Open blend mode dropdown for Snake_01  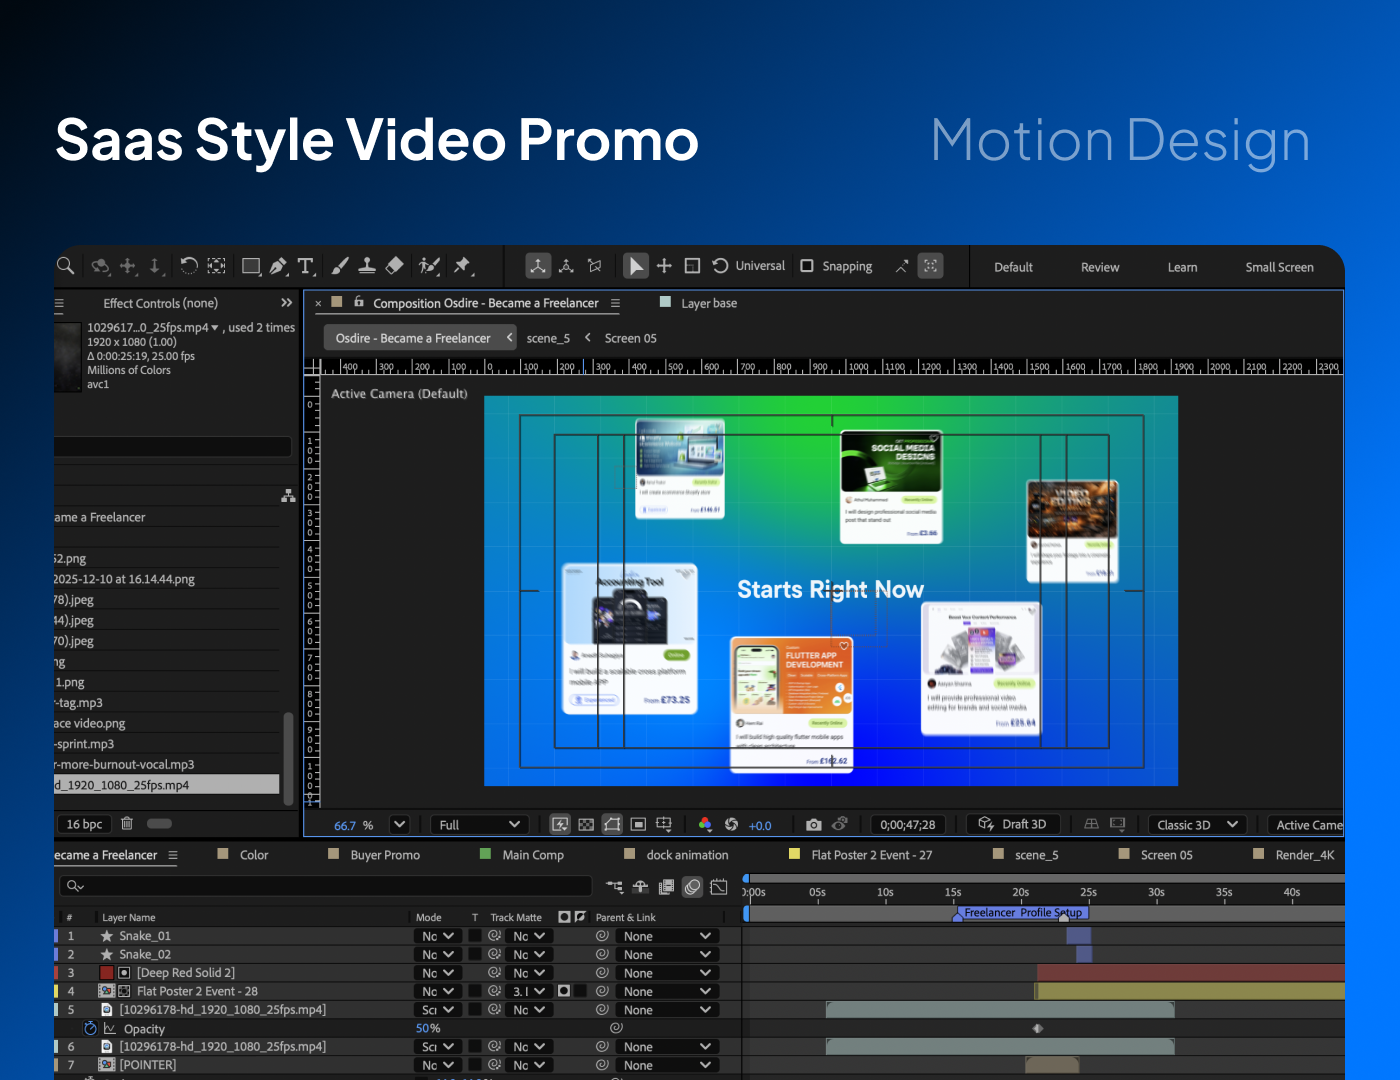437,936
